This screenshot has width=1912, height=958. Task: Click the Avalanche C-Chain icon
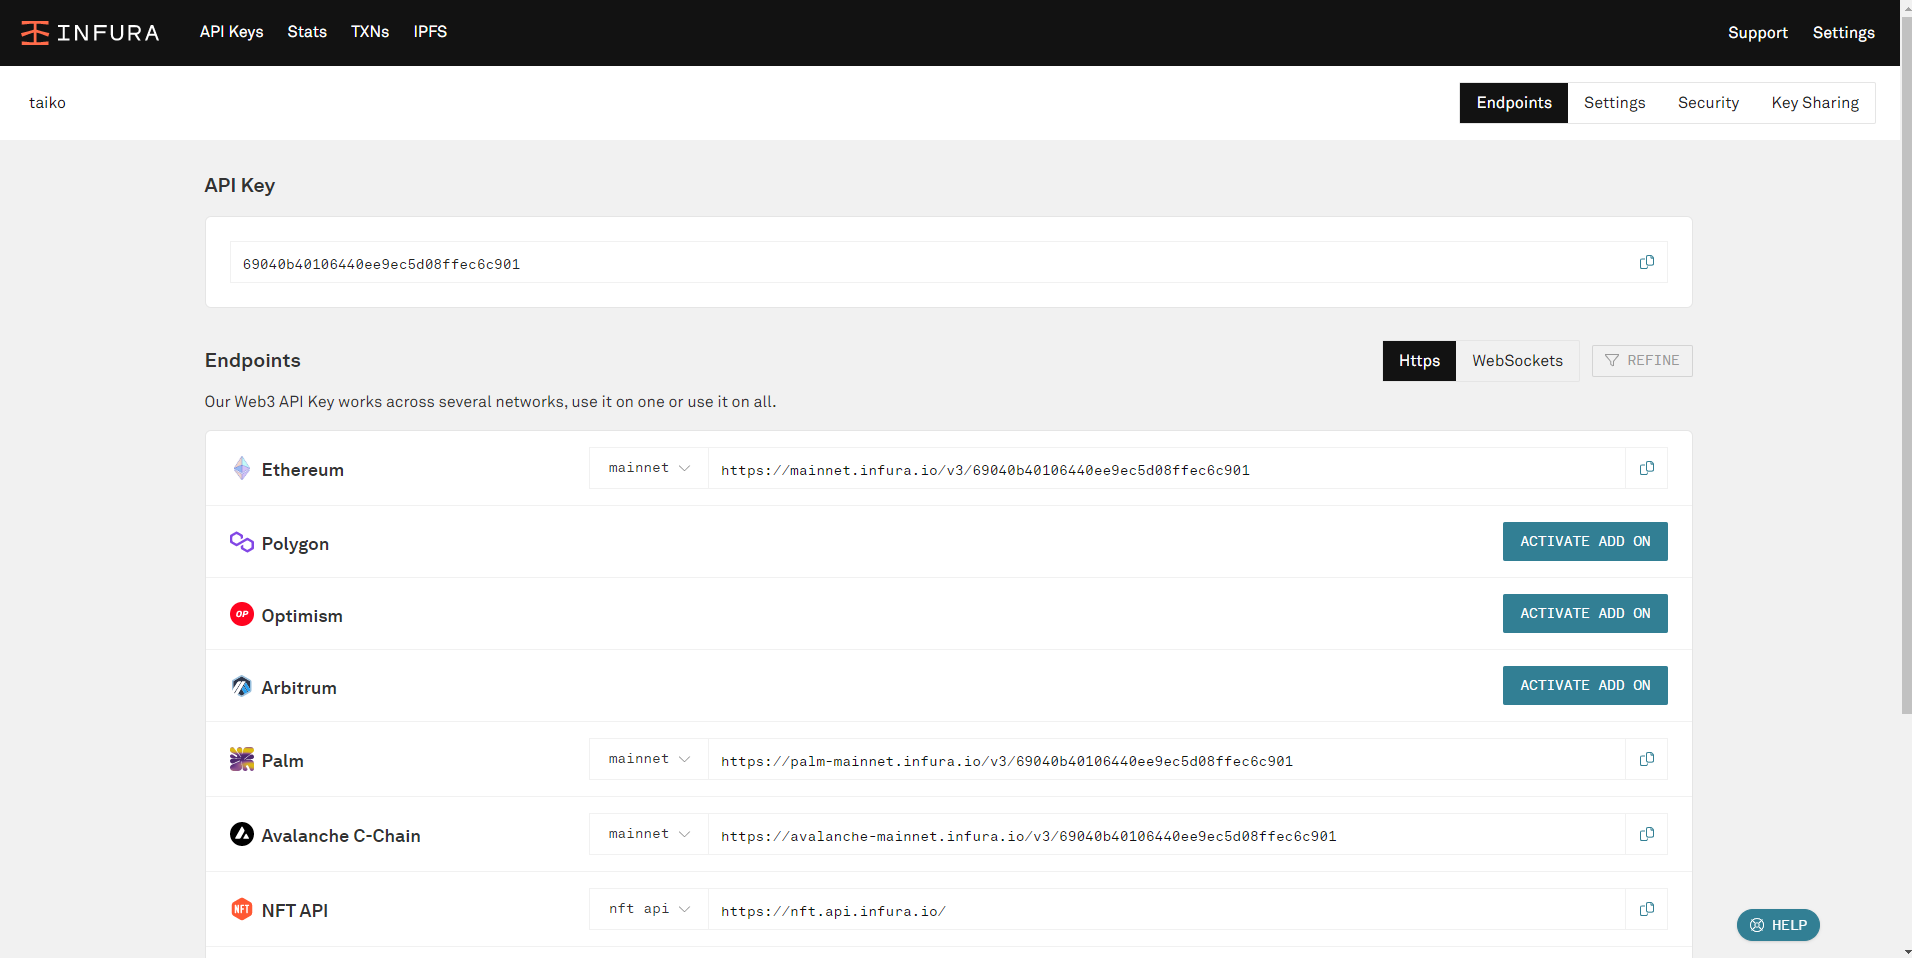pyautogui.click(x=242, y=834)
